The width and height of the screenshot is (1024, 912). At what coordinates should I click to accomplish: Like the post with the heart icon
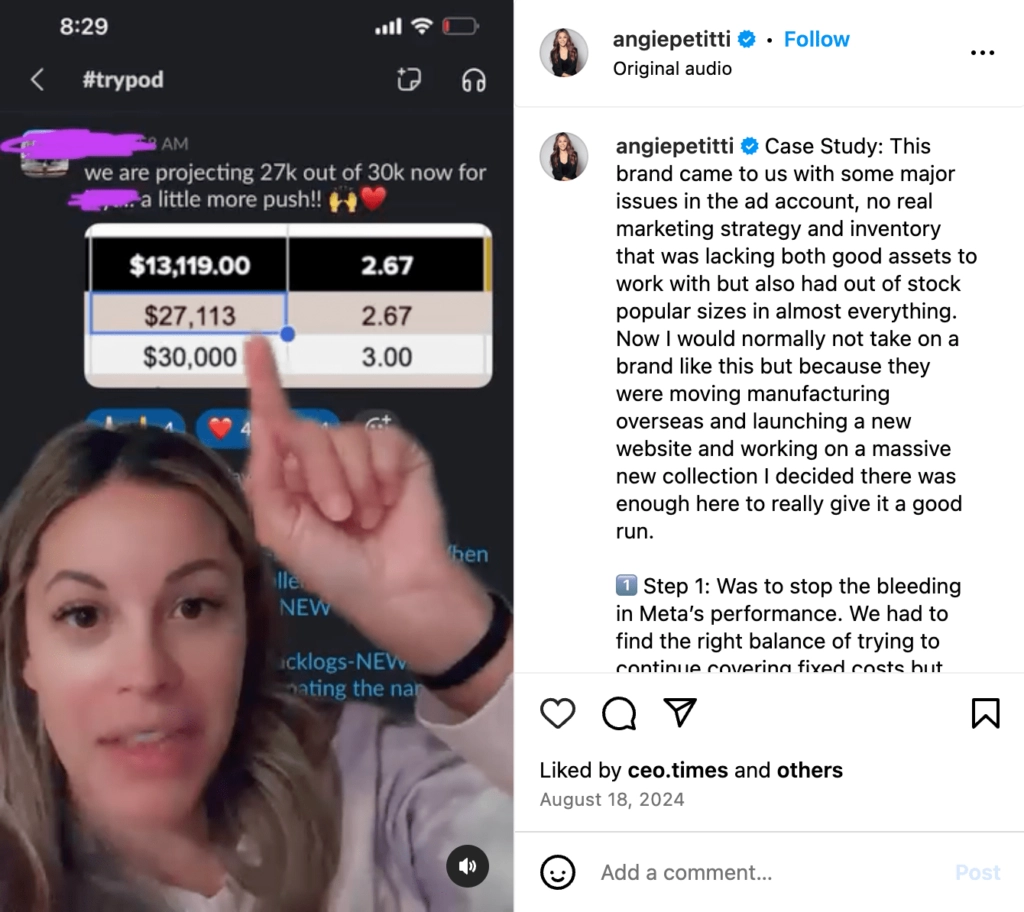558,713
